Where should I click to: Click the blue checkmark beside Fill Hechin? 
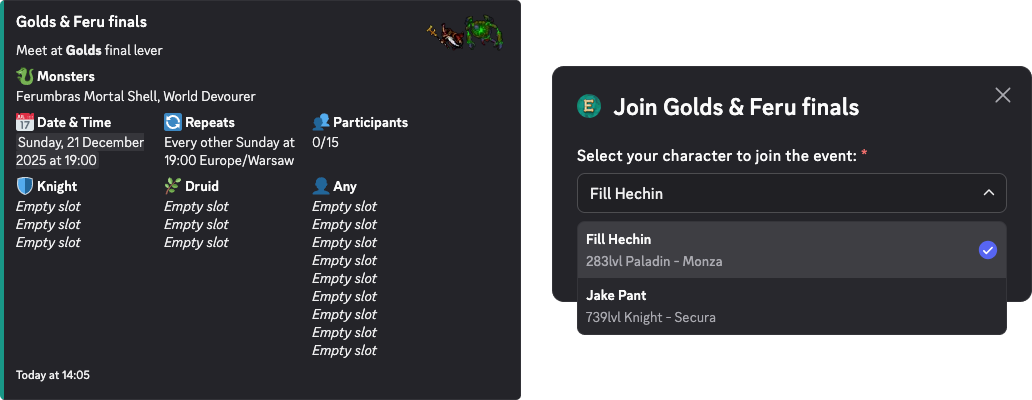coord(988,250)
